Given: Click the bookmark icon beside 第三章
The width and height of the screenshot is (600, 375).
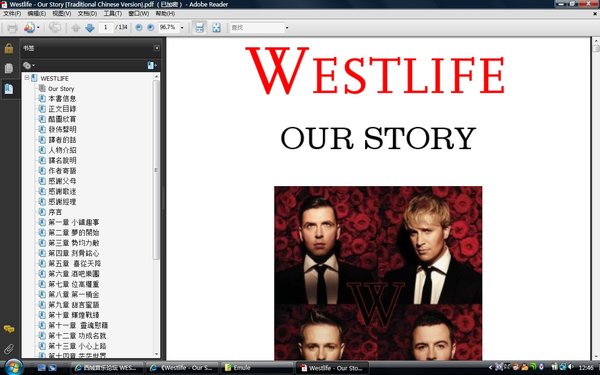Looking at the screenshot, I should 42,243.
